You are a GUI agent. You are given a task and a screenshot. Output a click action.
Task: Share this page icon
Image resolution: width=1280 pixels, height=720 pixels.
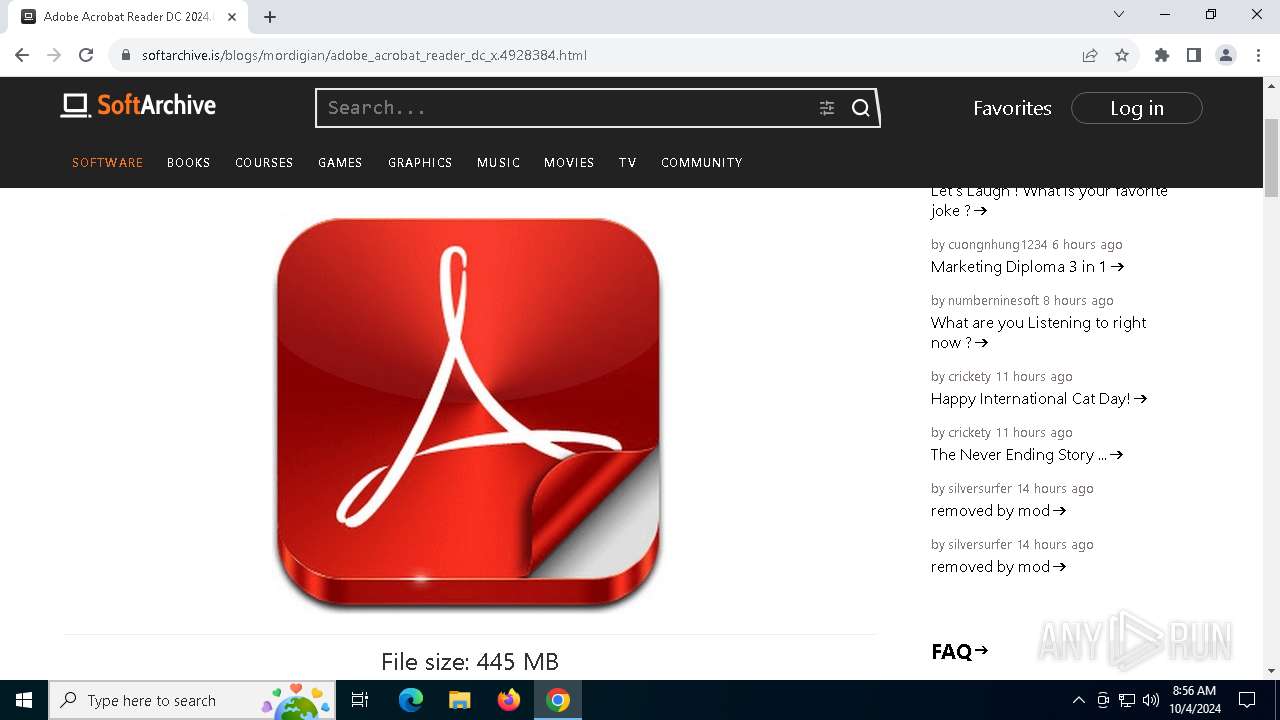point(1090,55)
